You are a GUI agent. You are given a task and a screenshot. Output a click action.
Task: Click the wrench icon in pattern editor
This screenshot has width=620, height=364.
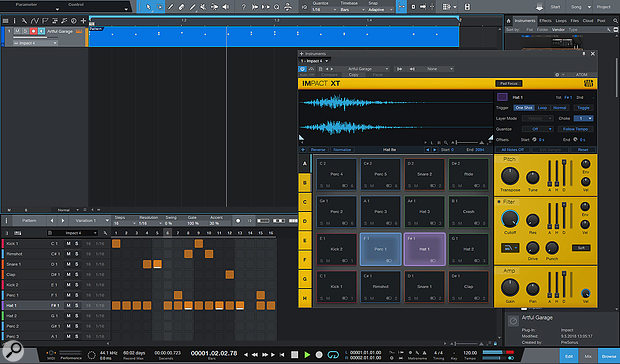(105, 233)
